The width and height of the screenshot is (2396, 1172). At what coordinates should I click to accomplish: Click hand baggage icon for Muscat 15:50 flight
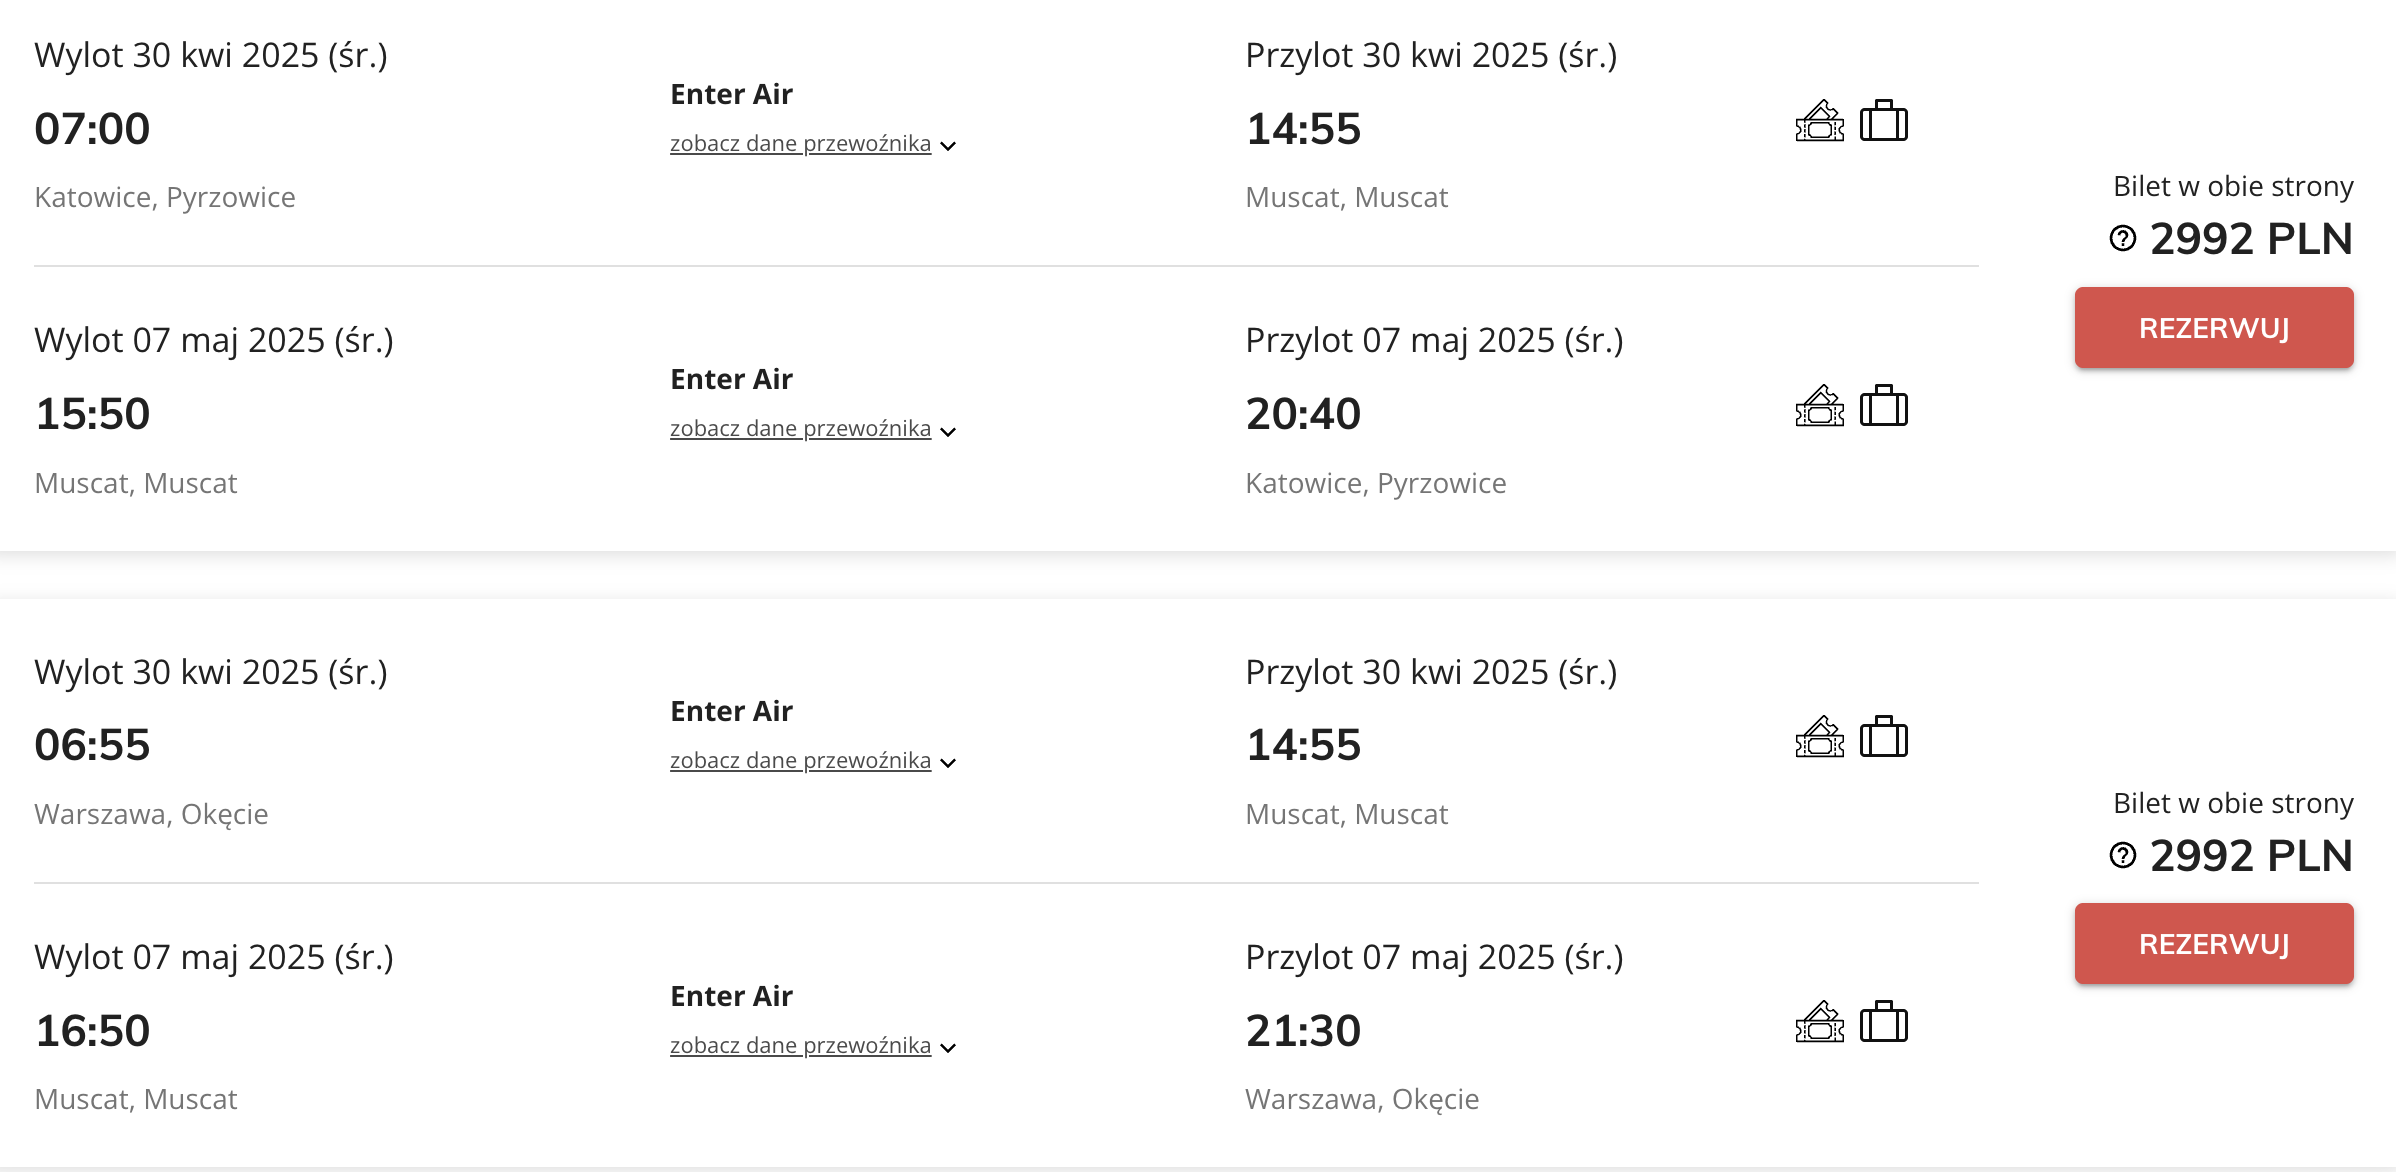[x=1819, y=407]
